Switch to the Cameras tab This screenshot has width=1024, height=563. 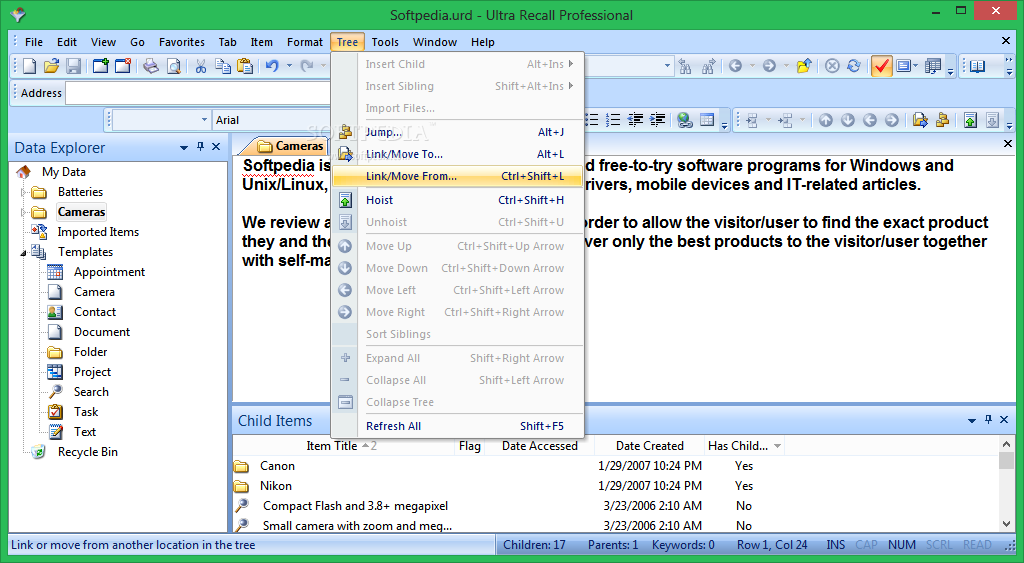291,146
